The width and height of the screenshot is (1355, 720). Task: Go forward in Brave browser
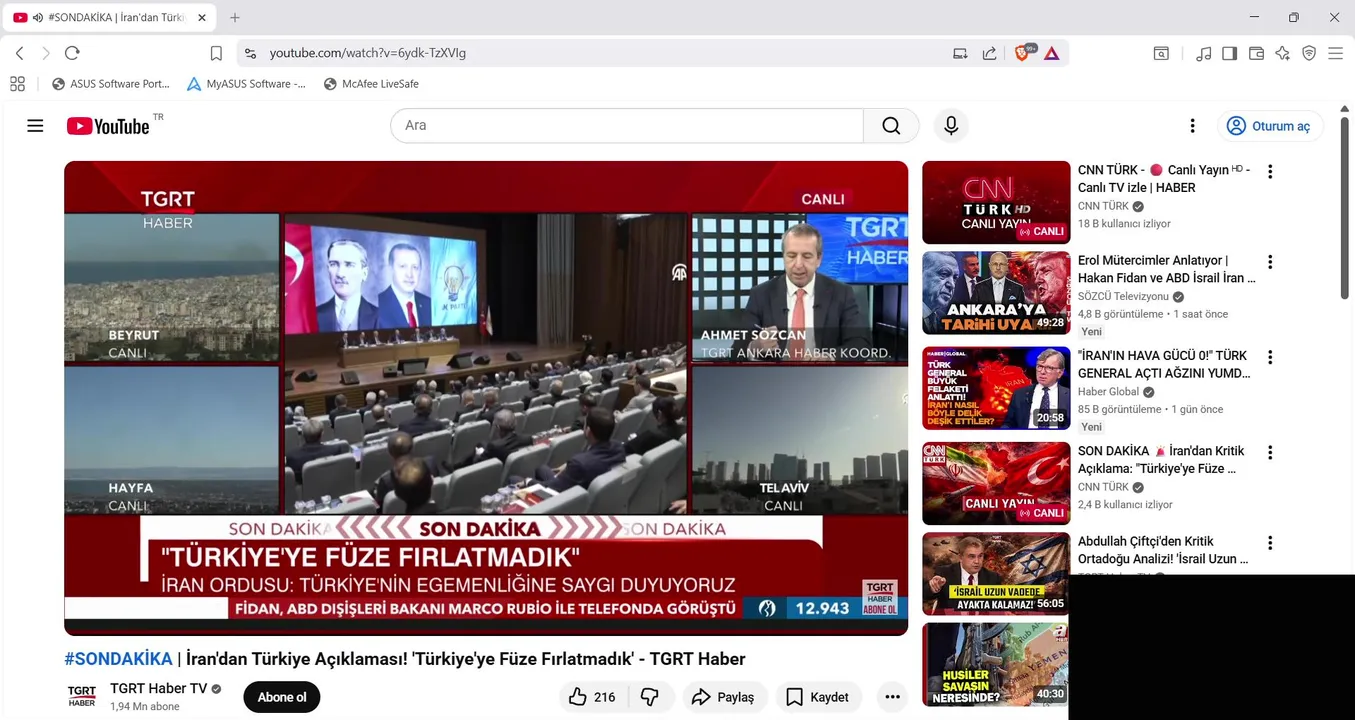(x=45, y=53)
